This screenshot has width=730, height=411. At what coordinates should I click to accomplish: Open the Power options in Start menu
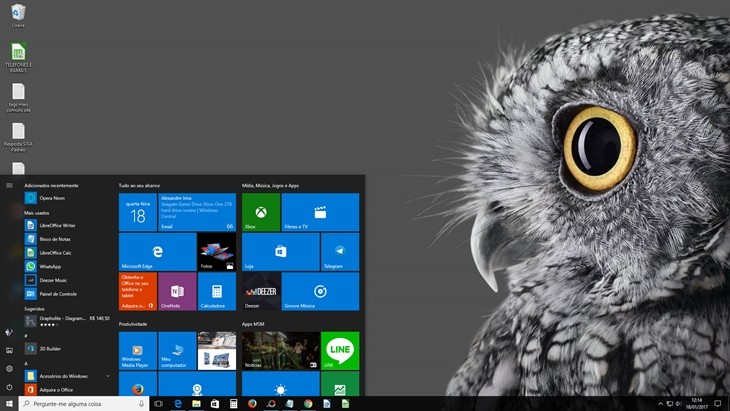pos(9,387)
